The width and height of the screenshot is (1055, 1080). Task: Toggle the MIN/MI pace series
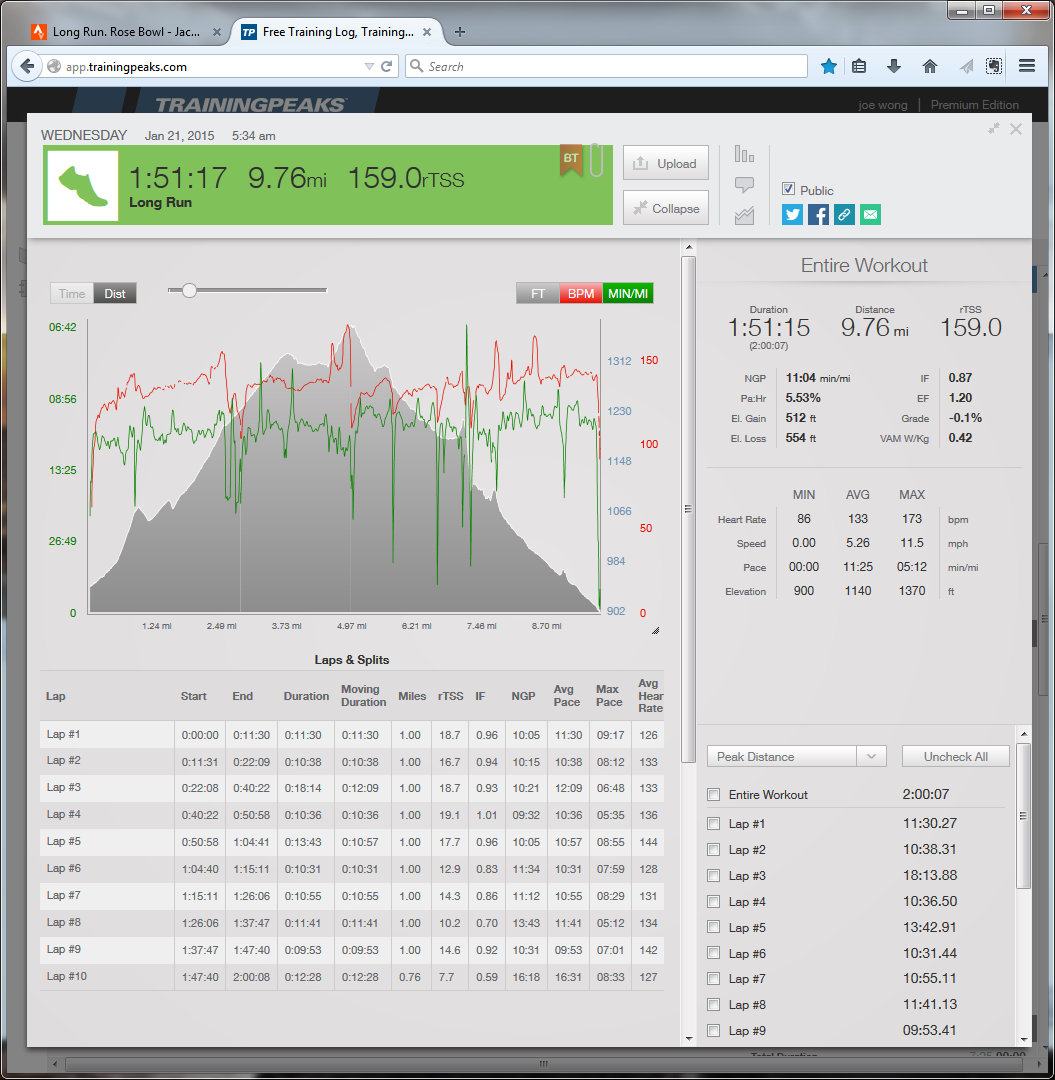tap(628, 294)
